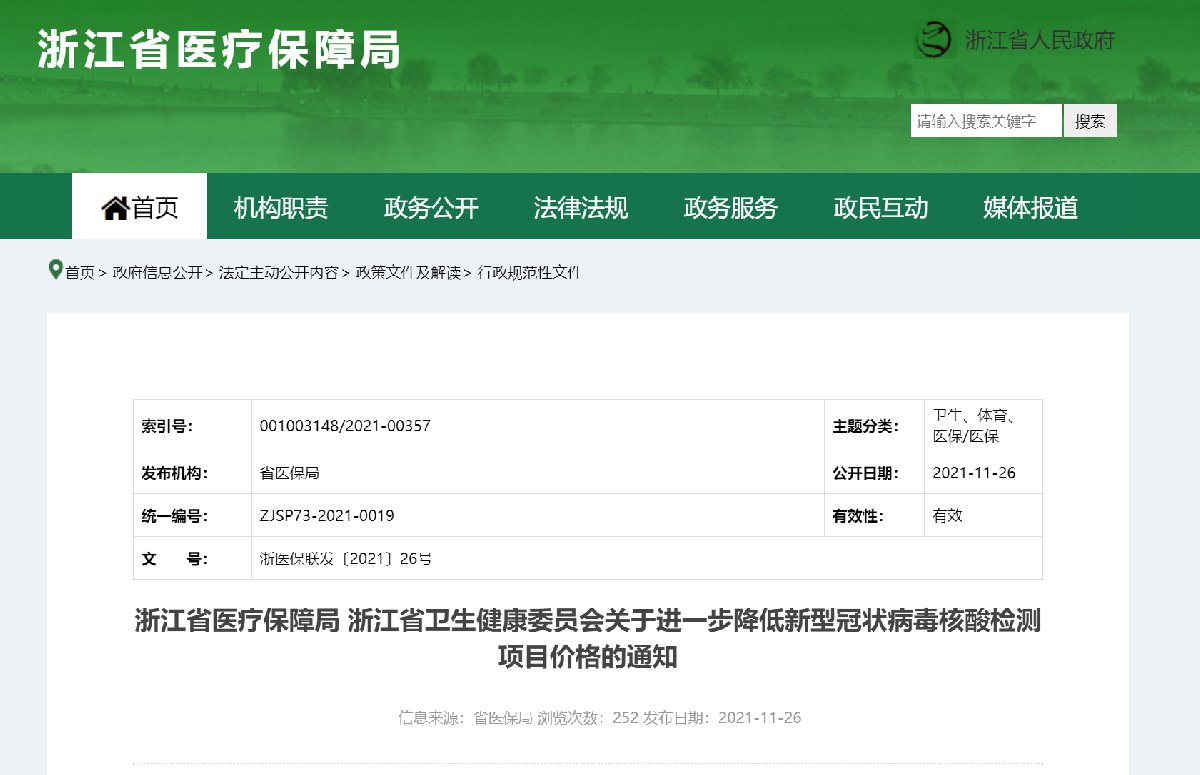
Task: Open 政府信息公开 breadcrumb link
Action: click(157, 272)
